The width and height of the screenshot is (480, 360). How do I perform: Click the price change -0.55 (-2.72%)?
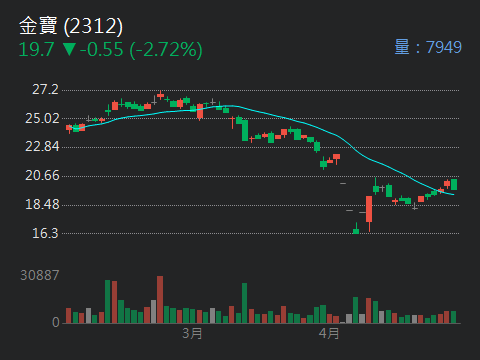pyautogui.click(x=141, y=50)
